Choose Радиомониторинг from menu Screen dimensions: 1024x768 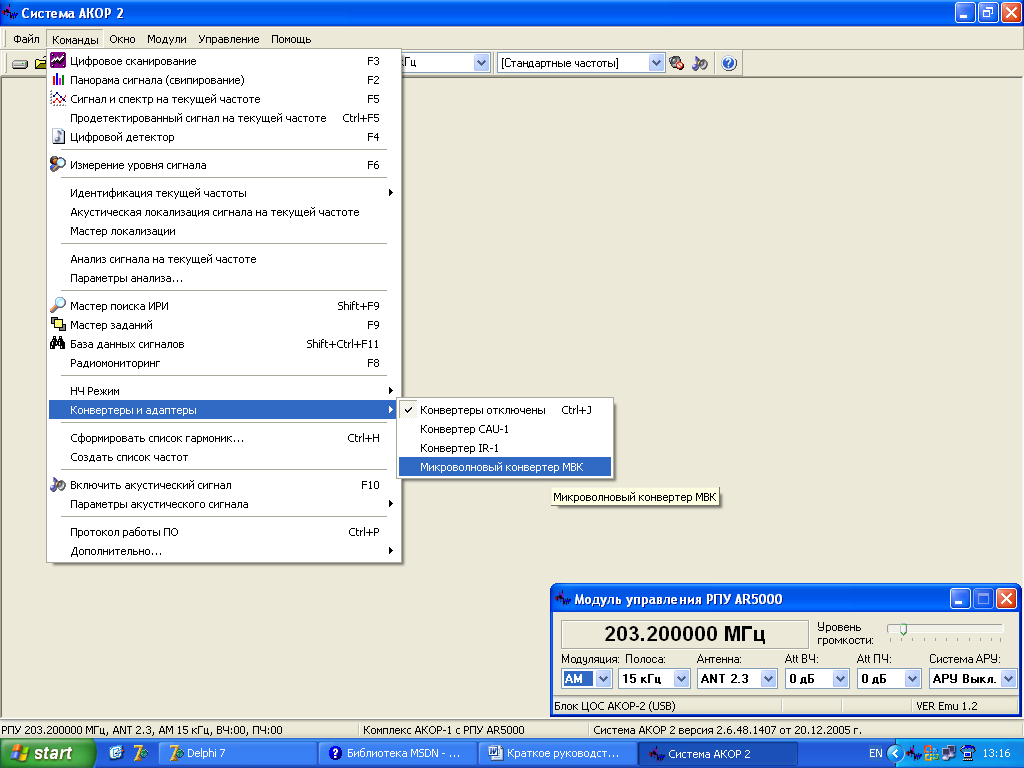[x=224, y=362]
